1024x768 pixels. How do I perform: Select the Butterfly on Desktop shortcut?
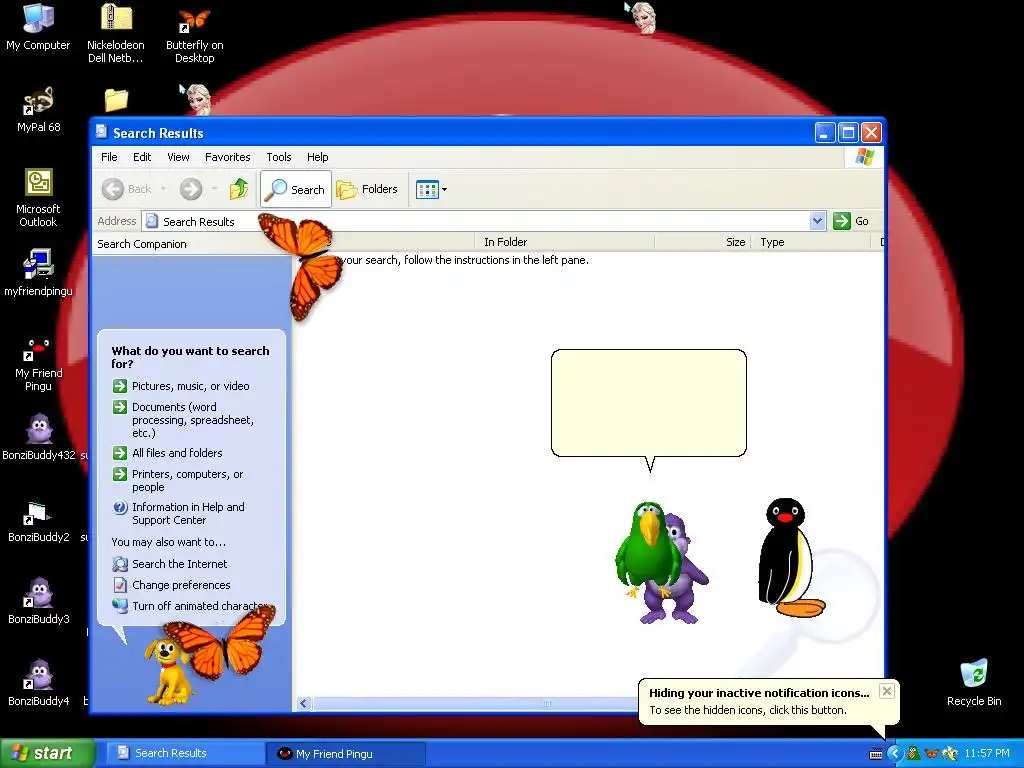(194, 36)
